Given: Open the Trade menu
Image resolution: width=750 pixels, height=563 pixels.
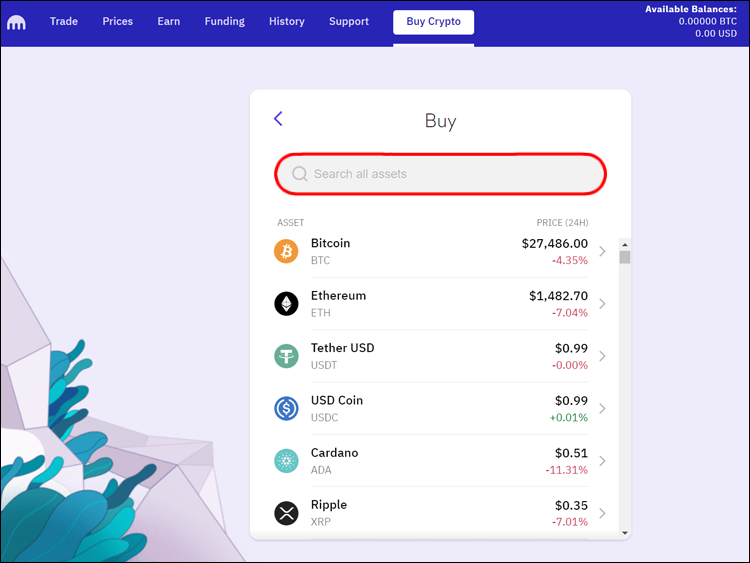Looking at the screenshot, I should tap(64, 22).
